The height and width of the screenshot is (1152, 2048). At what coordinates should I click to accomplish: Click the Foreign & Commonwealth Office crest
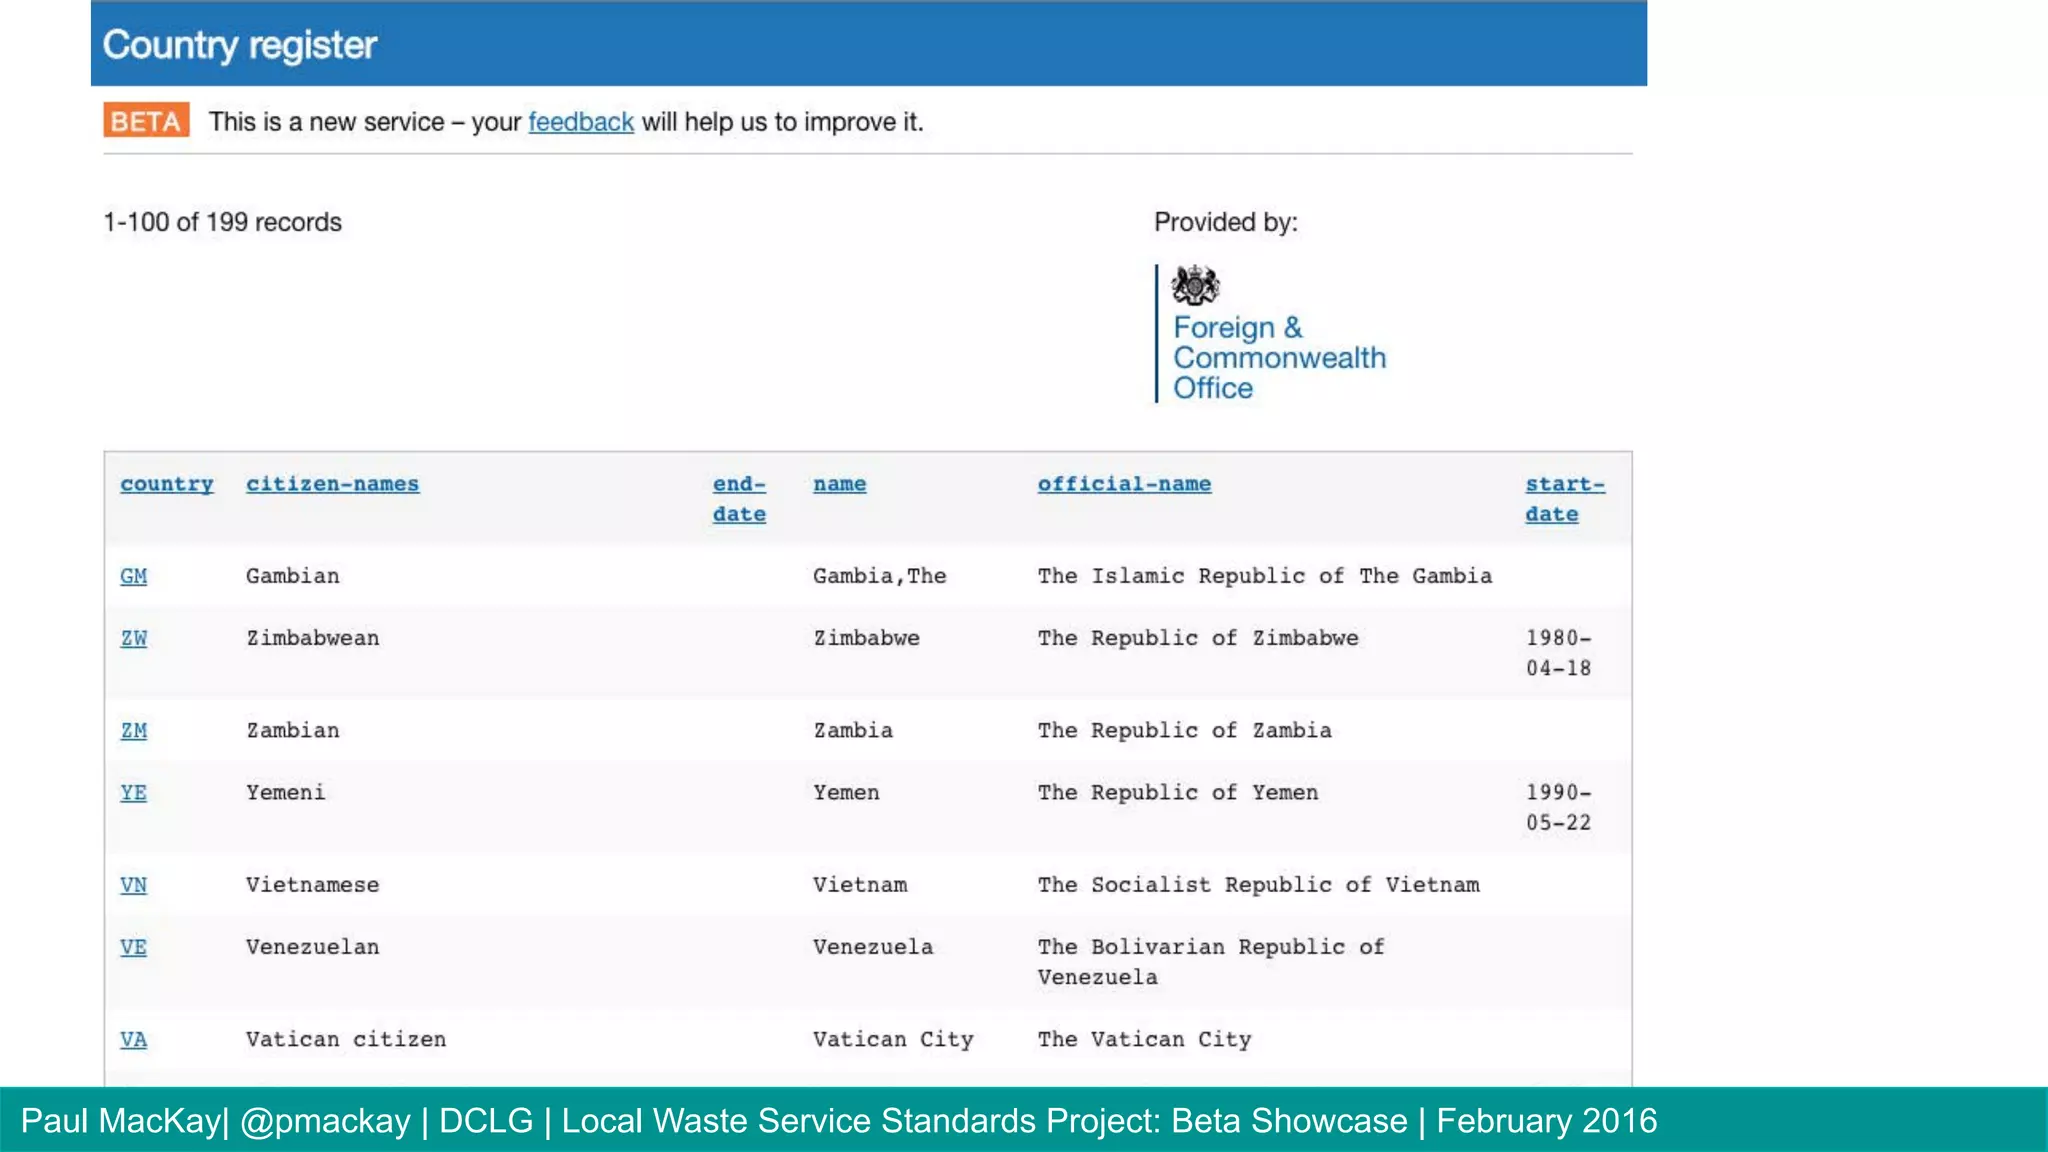[x=1195, y=285]
